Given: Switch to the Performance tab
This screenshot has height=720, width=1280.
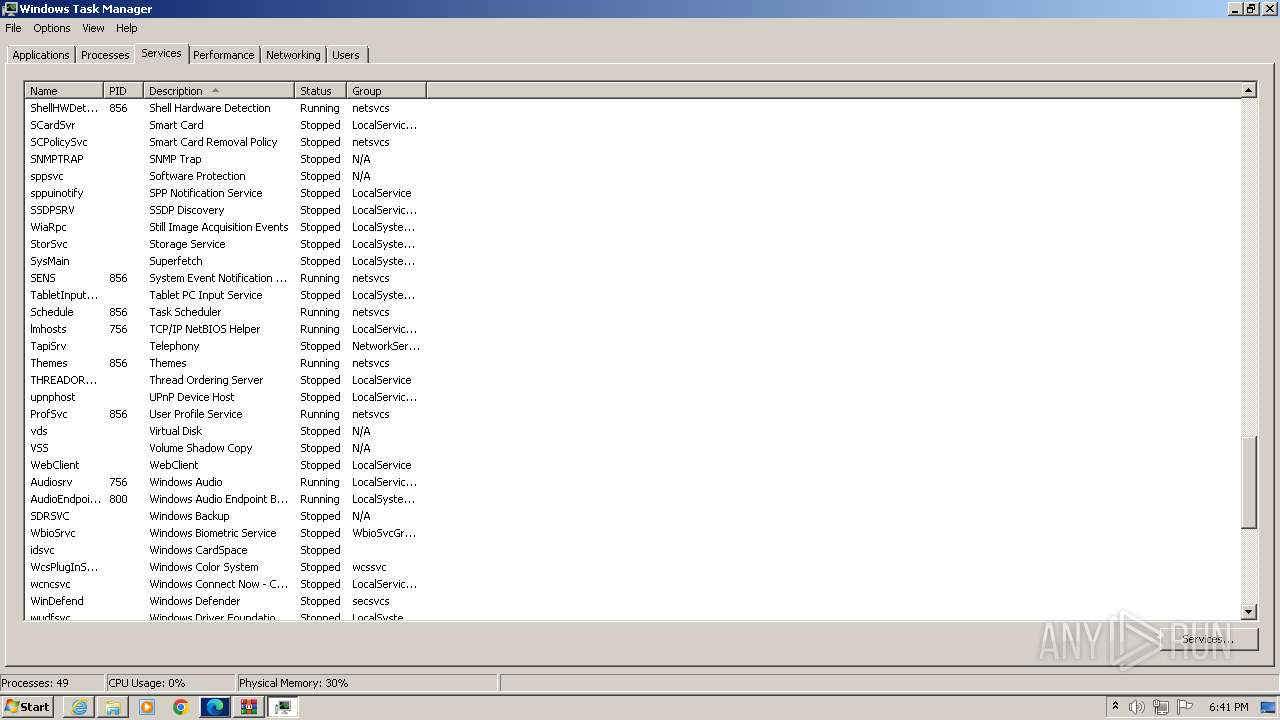Looking at the screenshot, I should pos(224,55).
